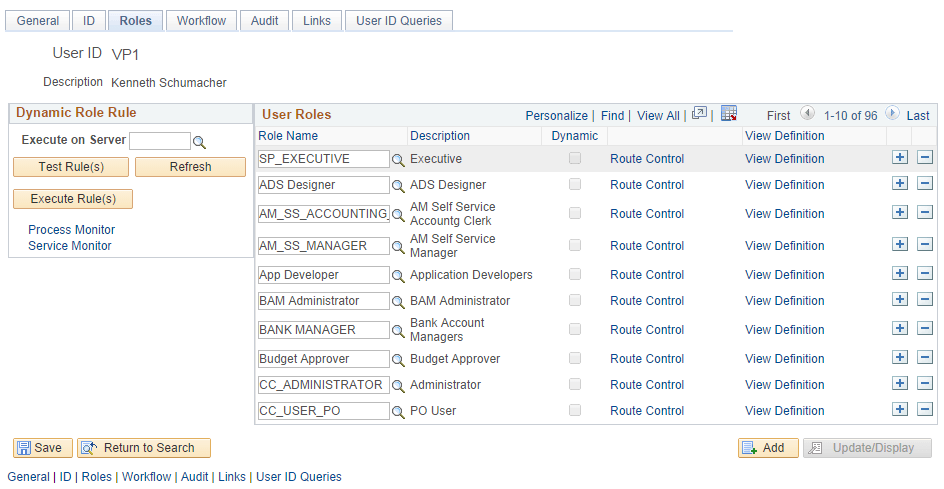Add a row after AM_SS_ACCOUNTING role
The height and width of the screenshot is (489, 944).
pyautogui.click(x=899, y=212)
